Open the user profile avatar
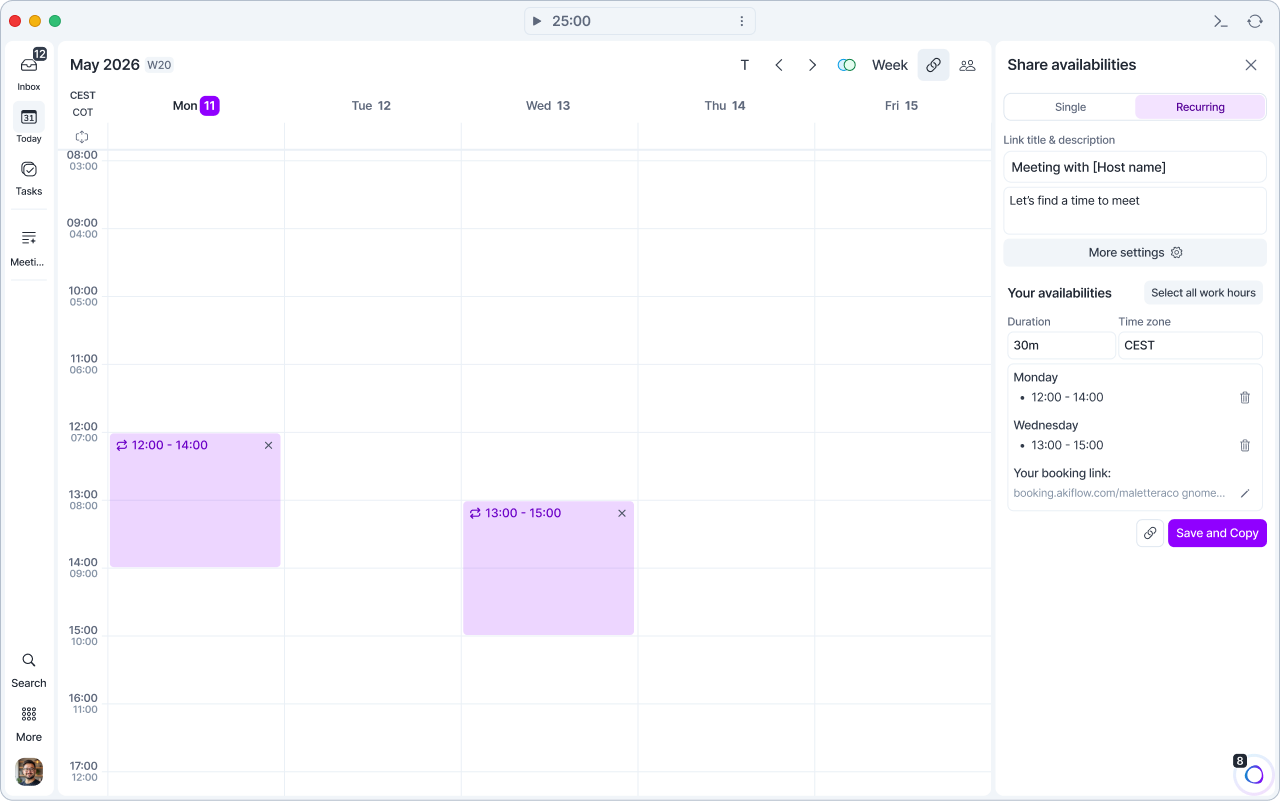This screenshot has width=1280, height=801. (x=29, y=772)
